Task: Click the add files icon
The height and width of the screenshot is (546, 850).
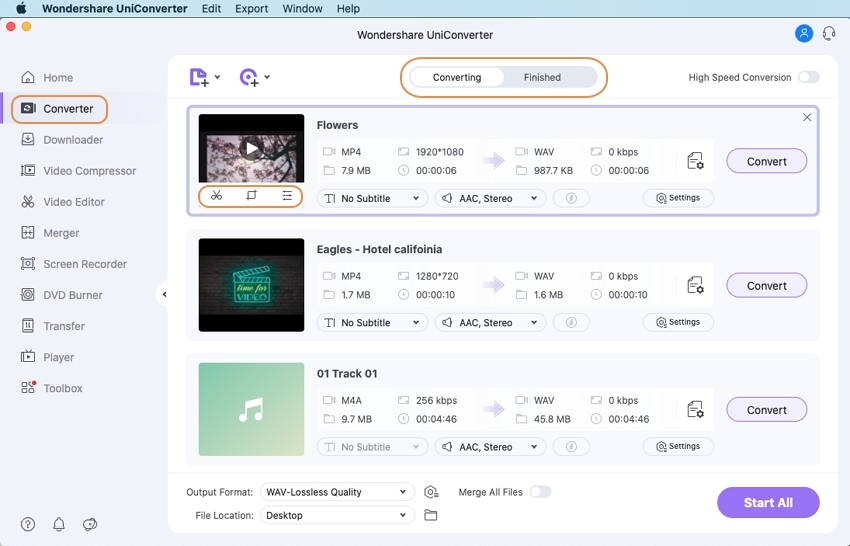Action: point(199,77)
